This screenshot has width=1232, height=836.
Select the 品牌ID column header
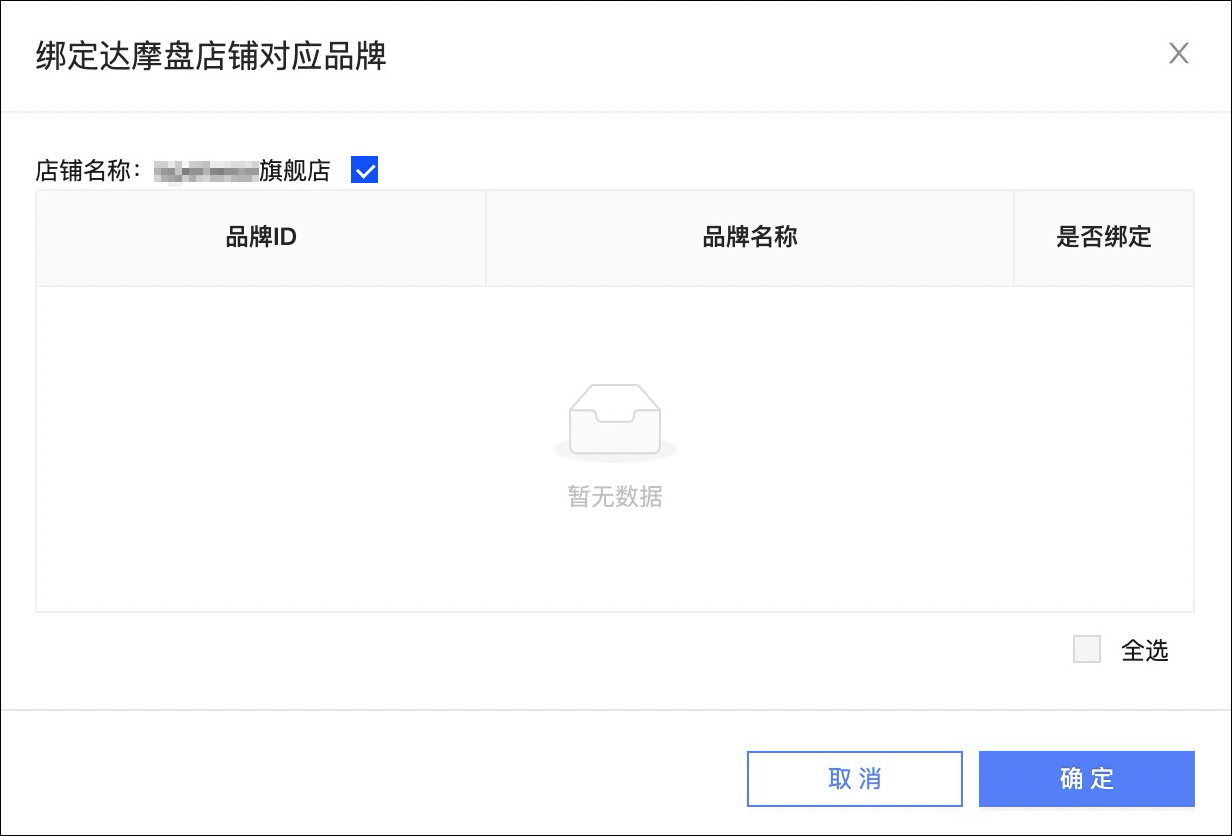click(x=261, y=238)
